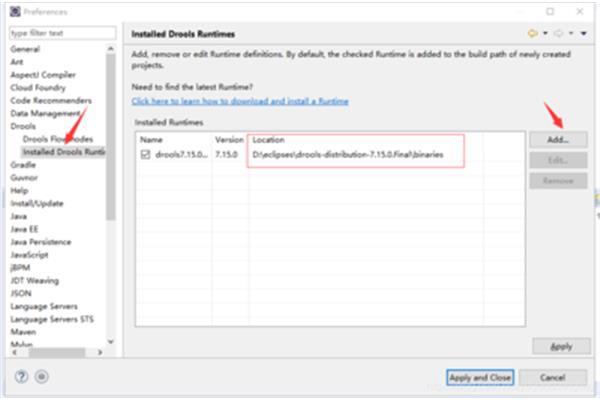Click tree horizontal scroll left arrow
The height and width of the screenshot is (400, 600).
coord(14,352)
